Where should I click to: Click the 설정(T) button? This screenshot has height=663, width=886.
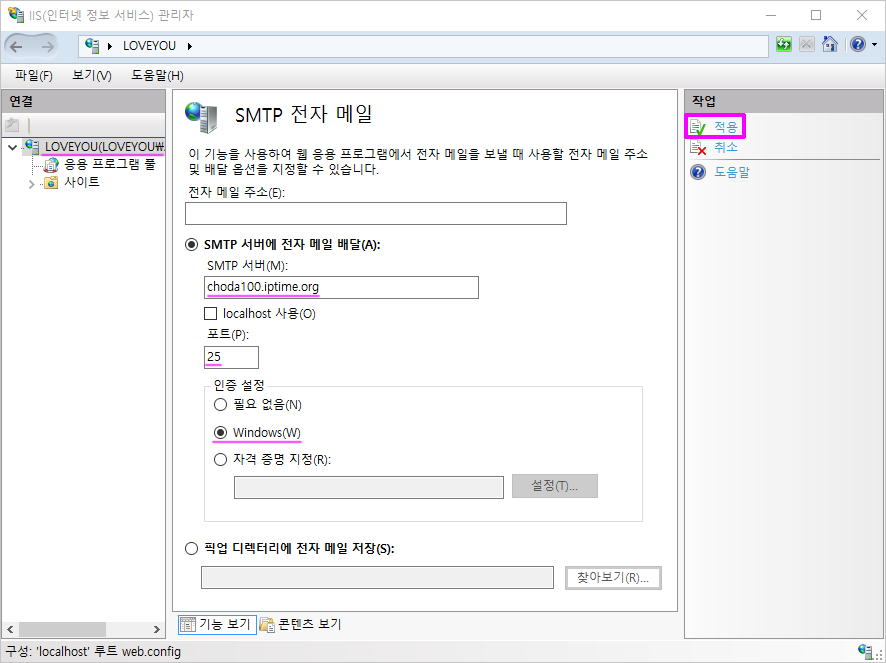[554, 486]
